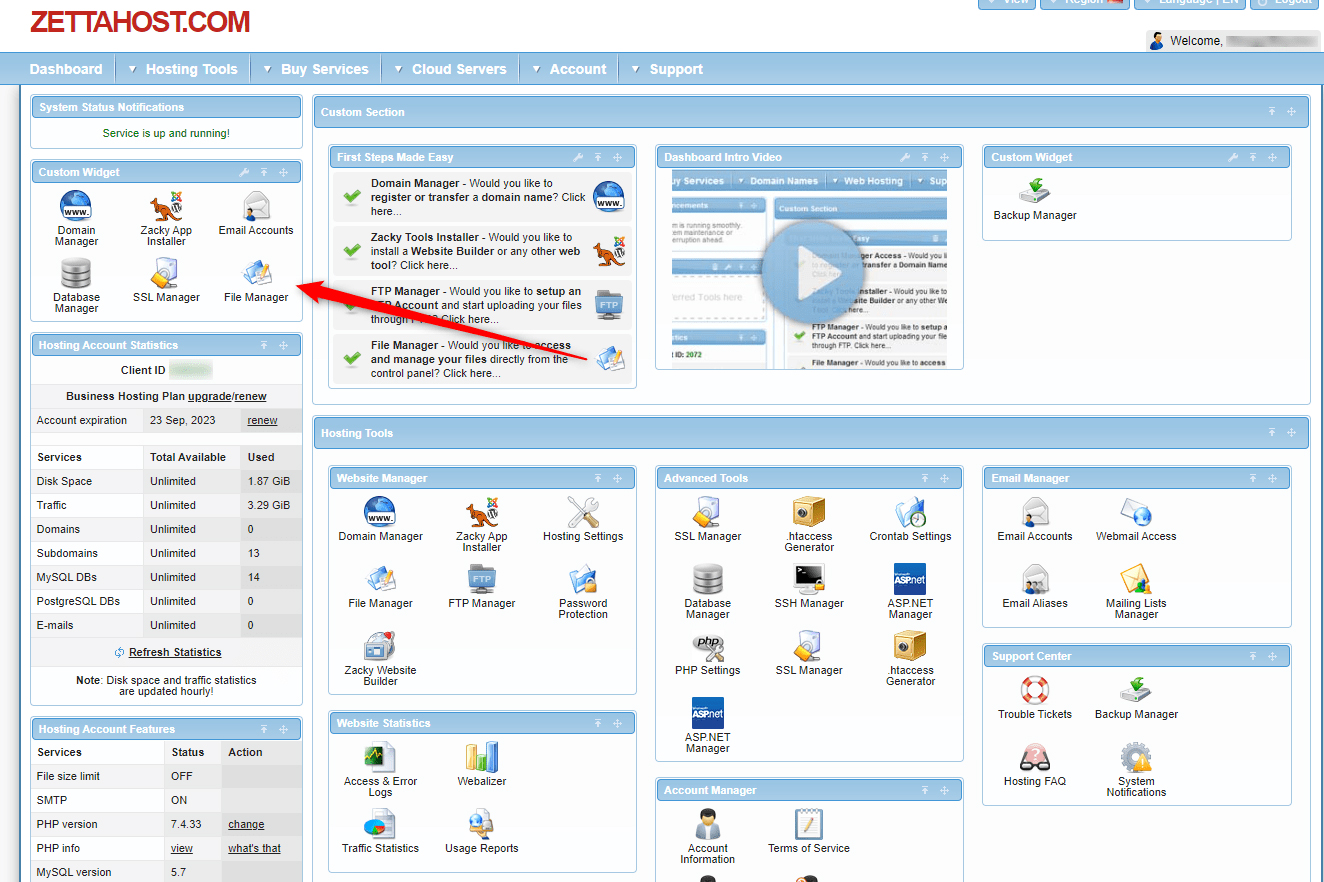Open Email Accounts in the Email Manager panel
1324x882 pixels.
point(1035,520)
